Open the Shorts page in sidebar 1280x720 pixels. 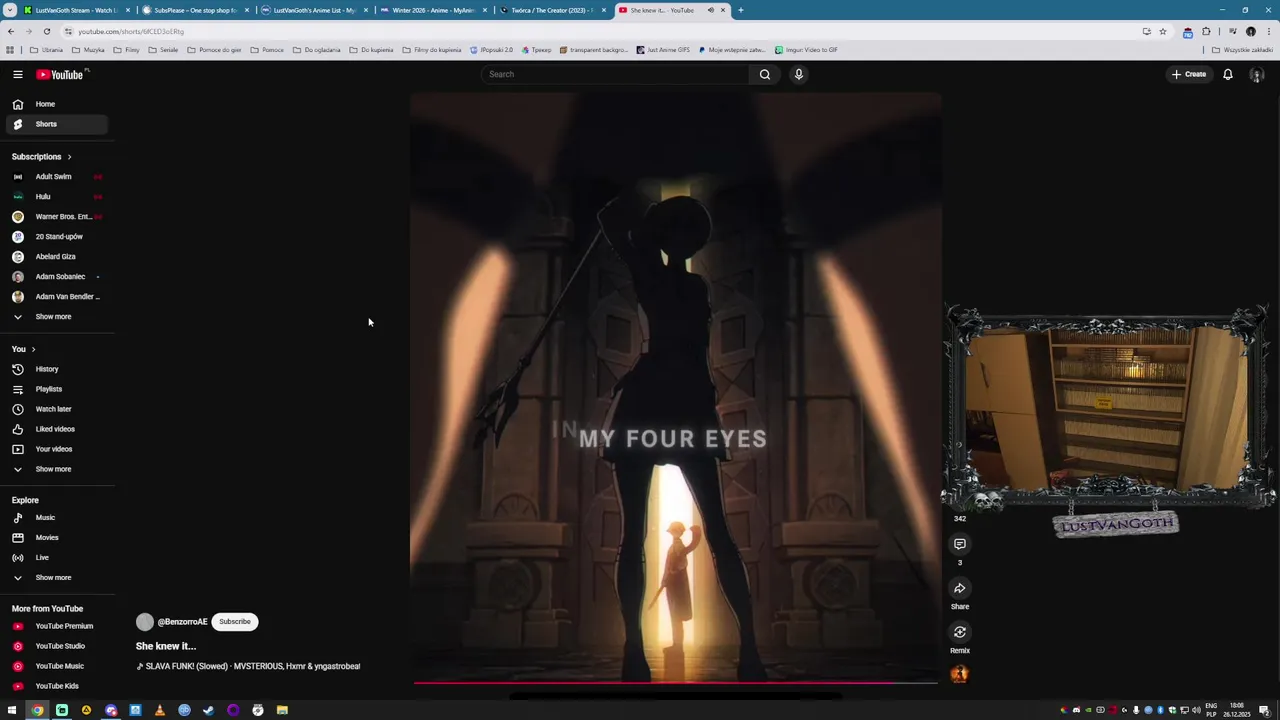coord(56,124)
